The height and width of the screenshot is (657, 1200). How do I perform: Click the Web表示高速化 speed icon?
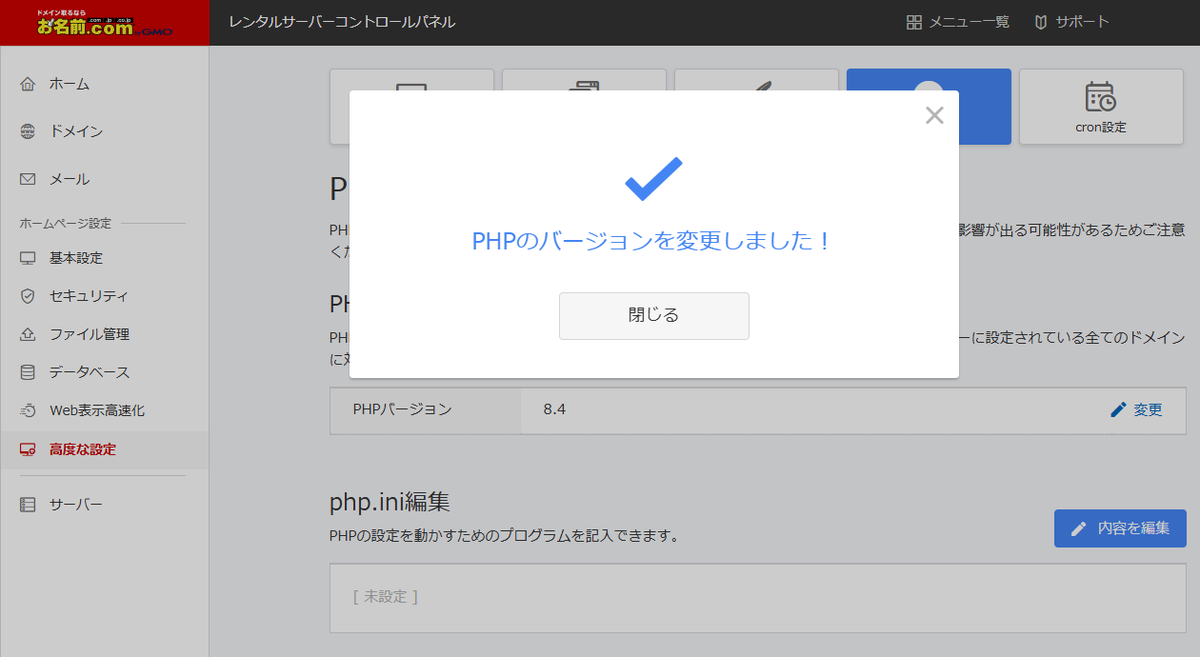point(28,410)
